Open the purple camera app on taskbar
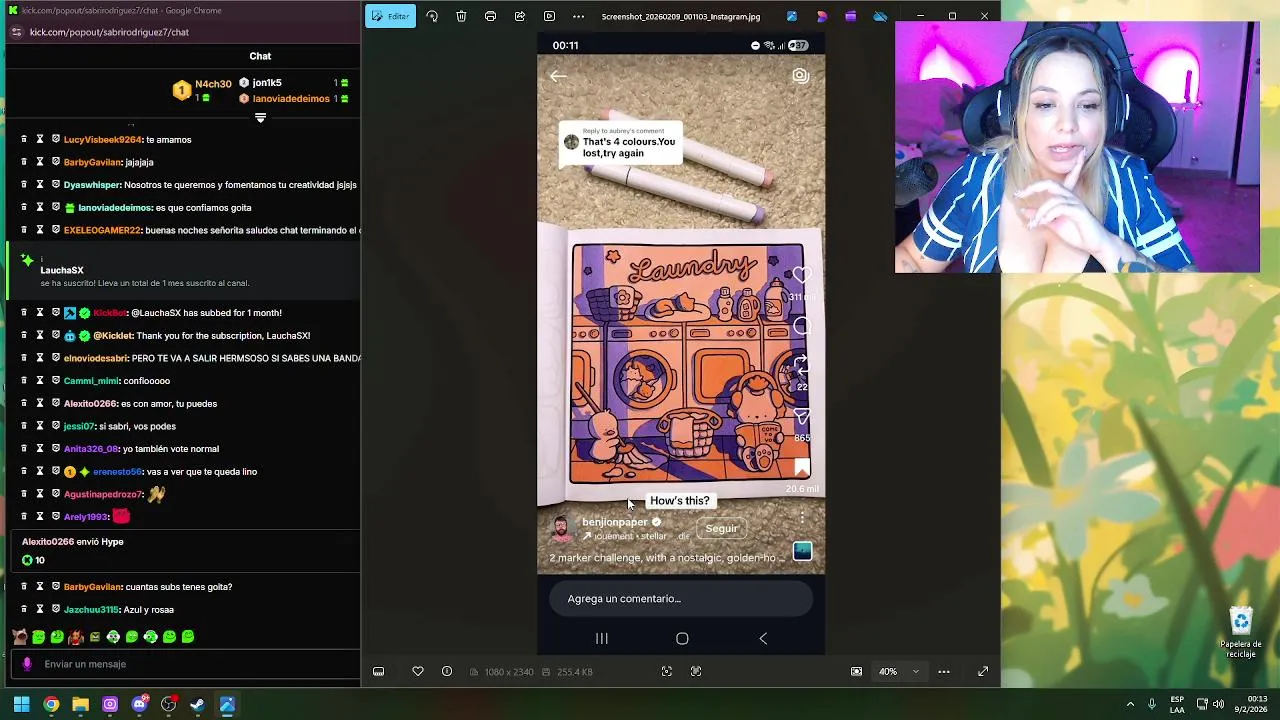The width and height of the screenshot is (1280, 720). pos(110,705)
